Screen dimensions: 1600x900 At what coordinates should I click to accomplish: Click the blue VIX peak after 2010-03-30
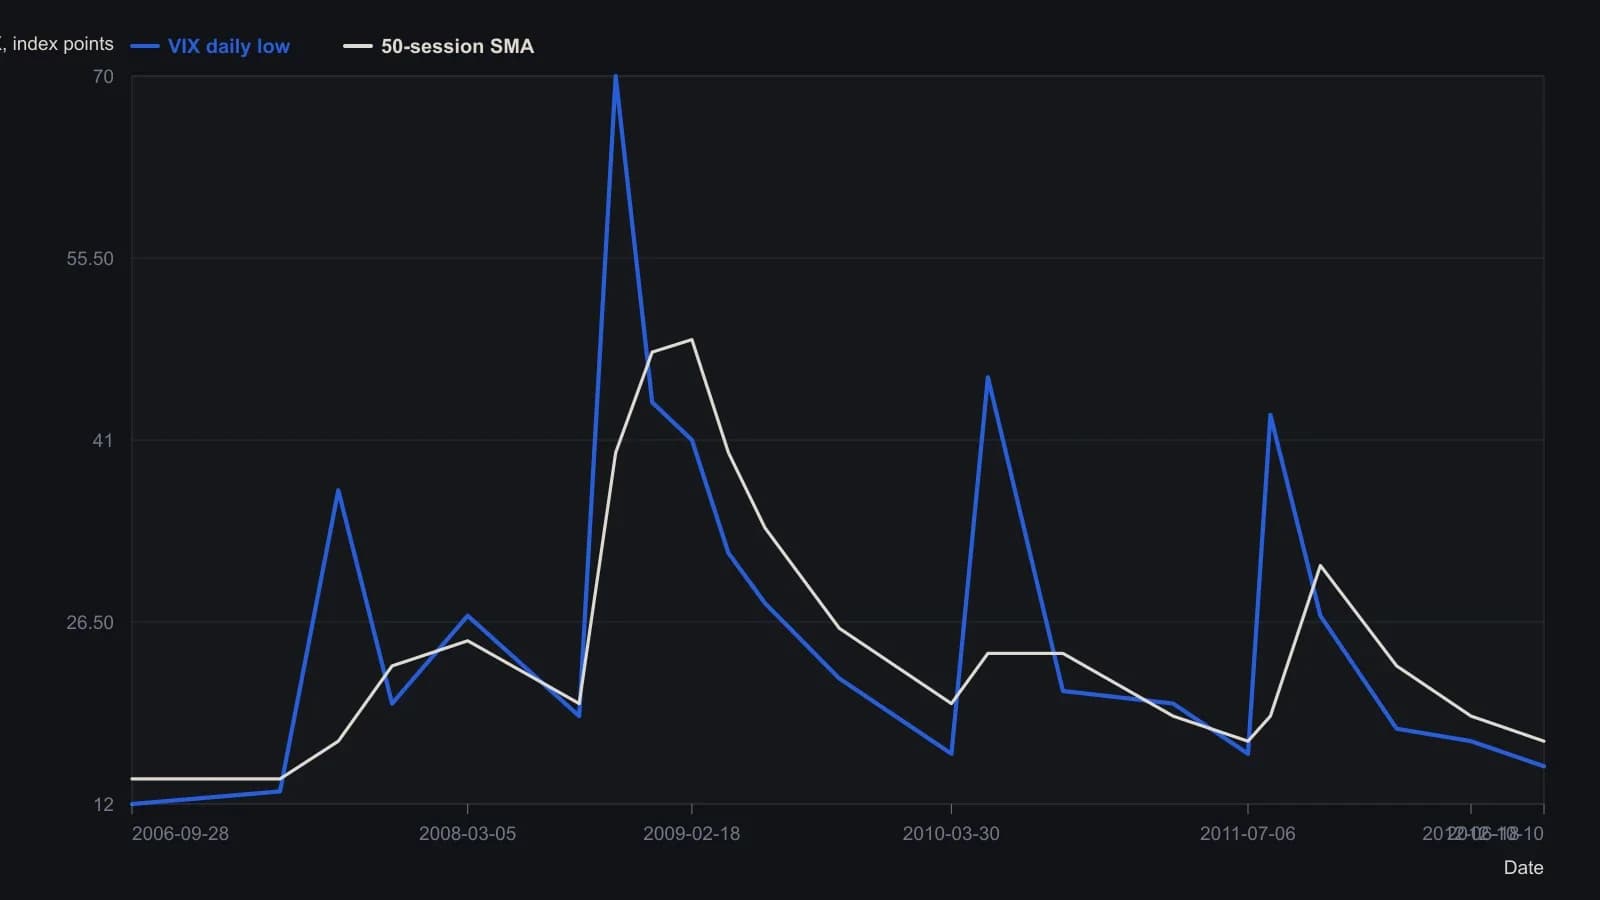[988, 378]
